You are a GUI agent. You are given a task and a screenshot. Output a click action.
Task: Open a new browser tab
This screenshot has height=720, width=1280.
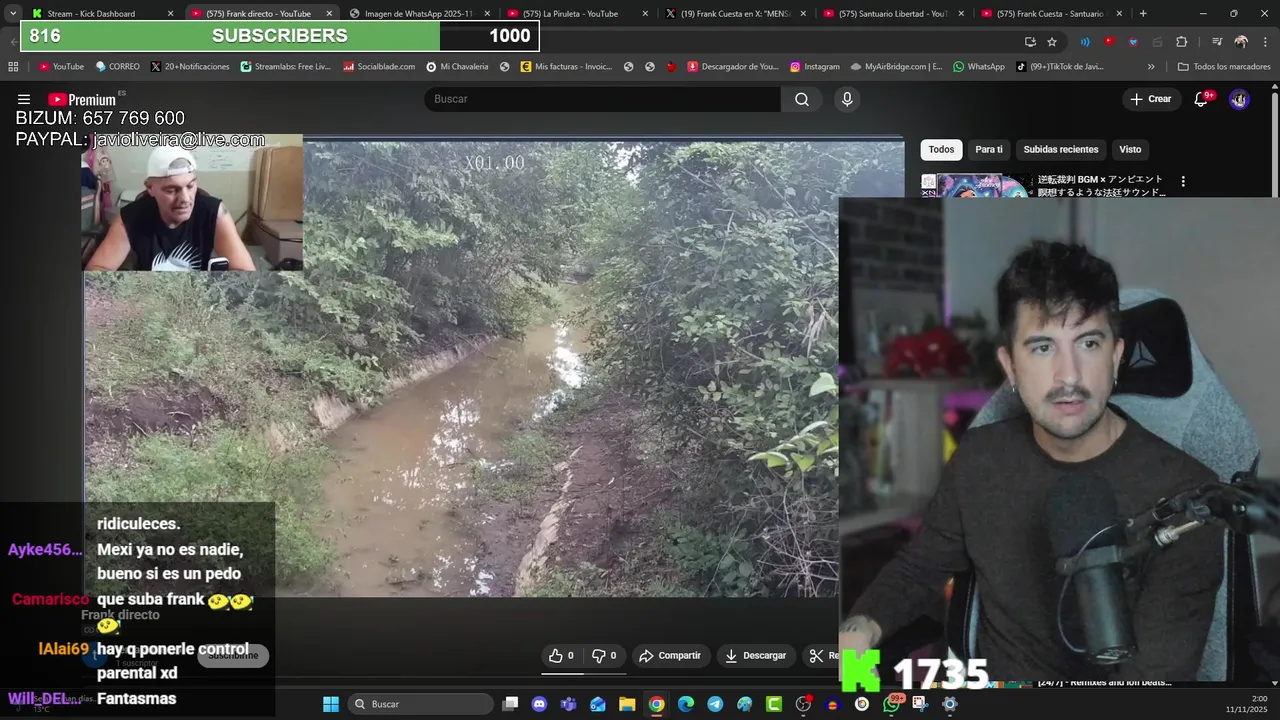click(x=1143, y=14)
